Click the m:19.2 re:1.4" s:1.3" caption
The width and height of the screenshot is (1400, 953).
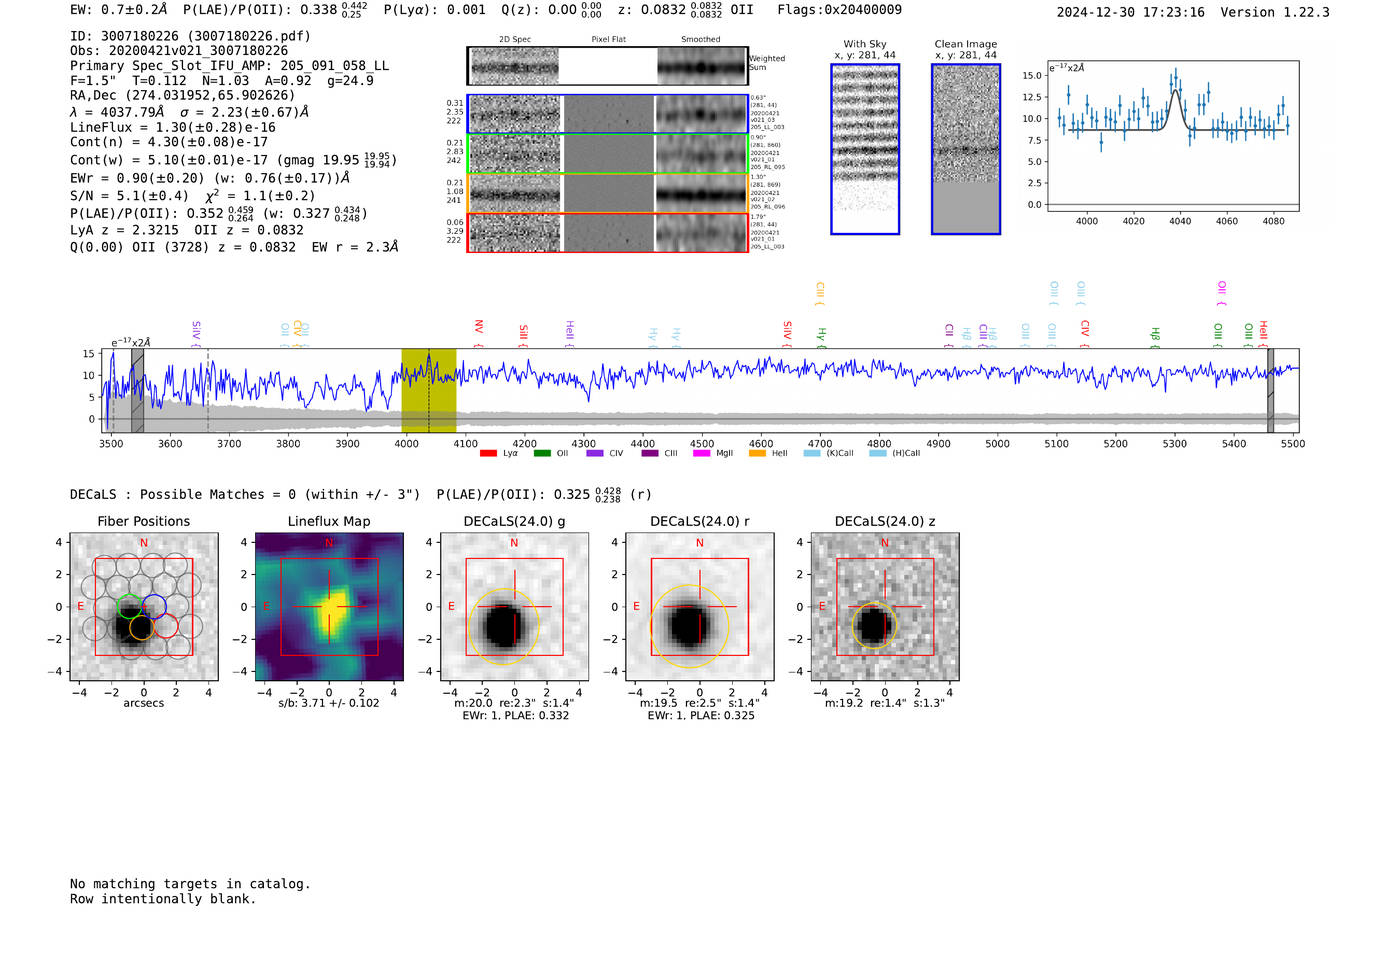[x=885, y=703]
